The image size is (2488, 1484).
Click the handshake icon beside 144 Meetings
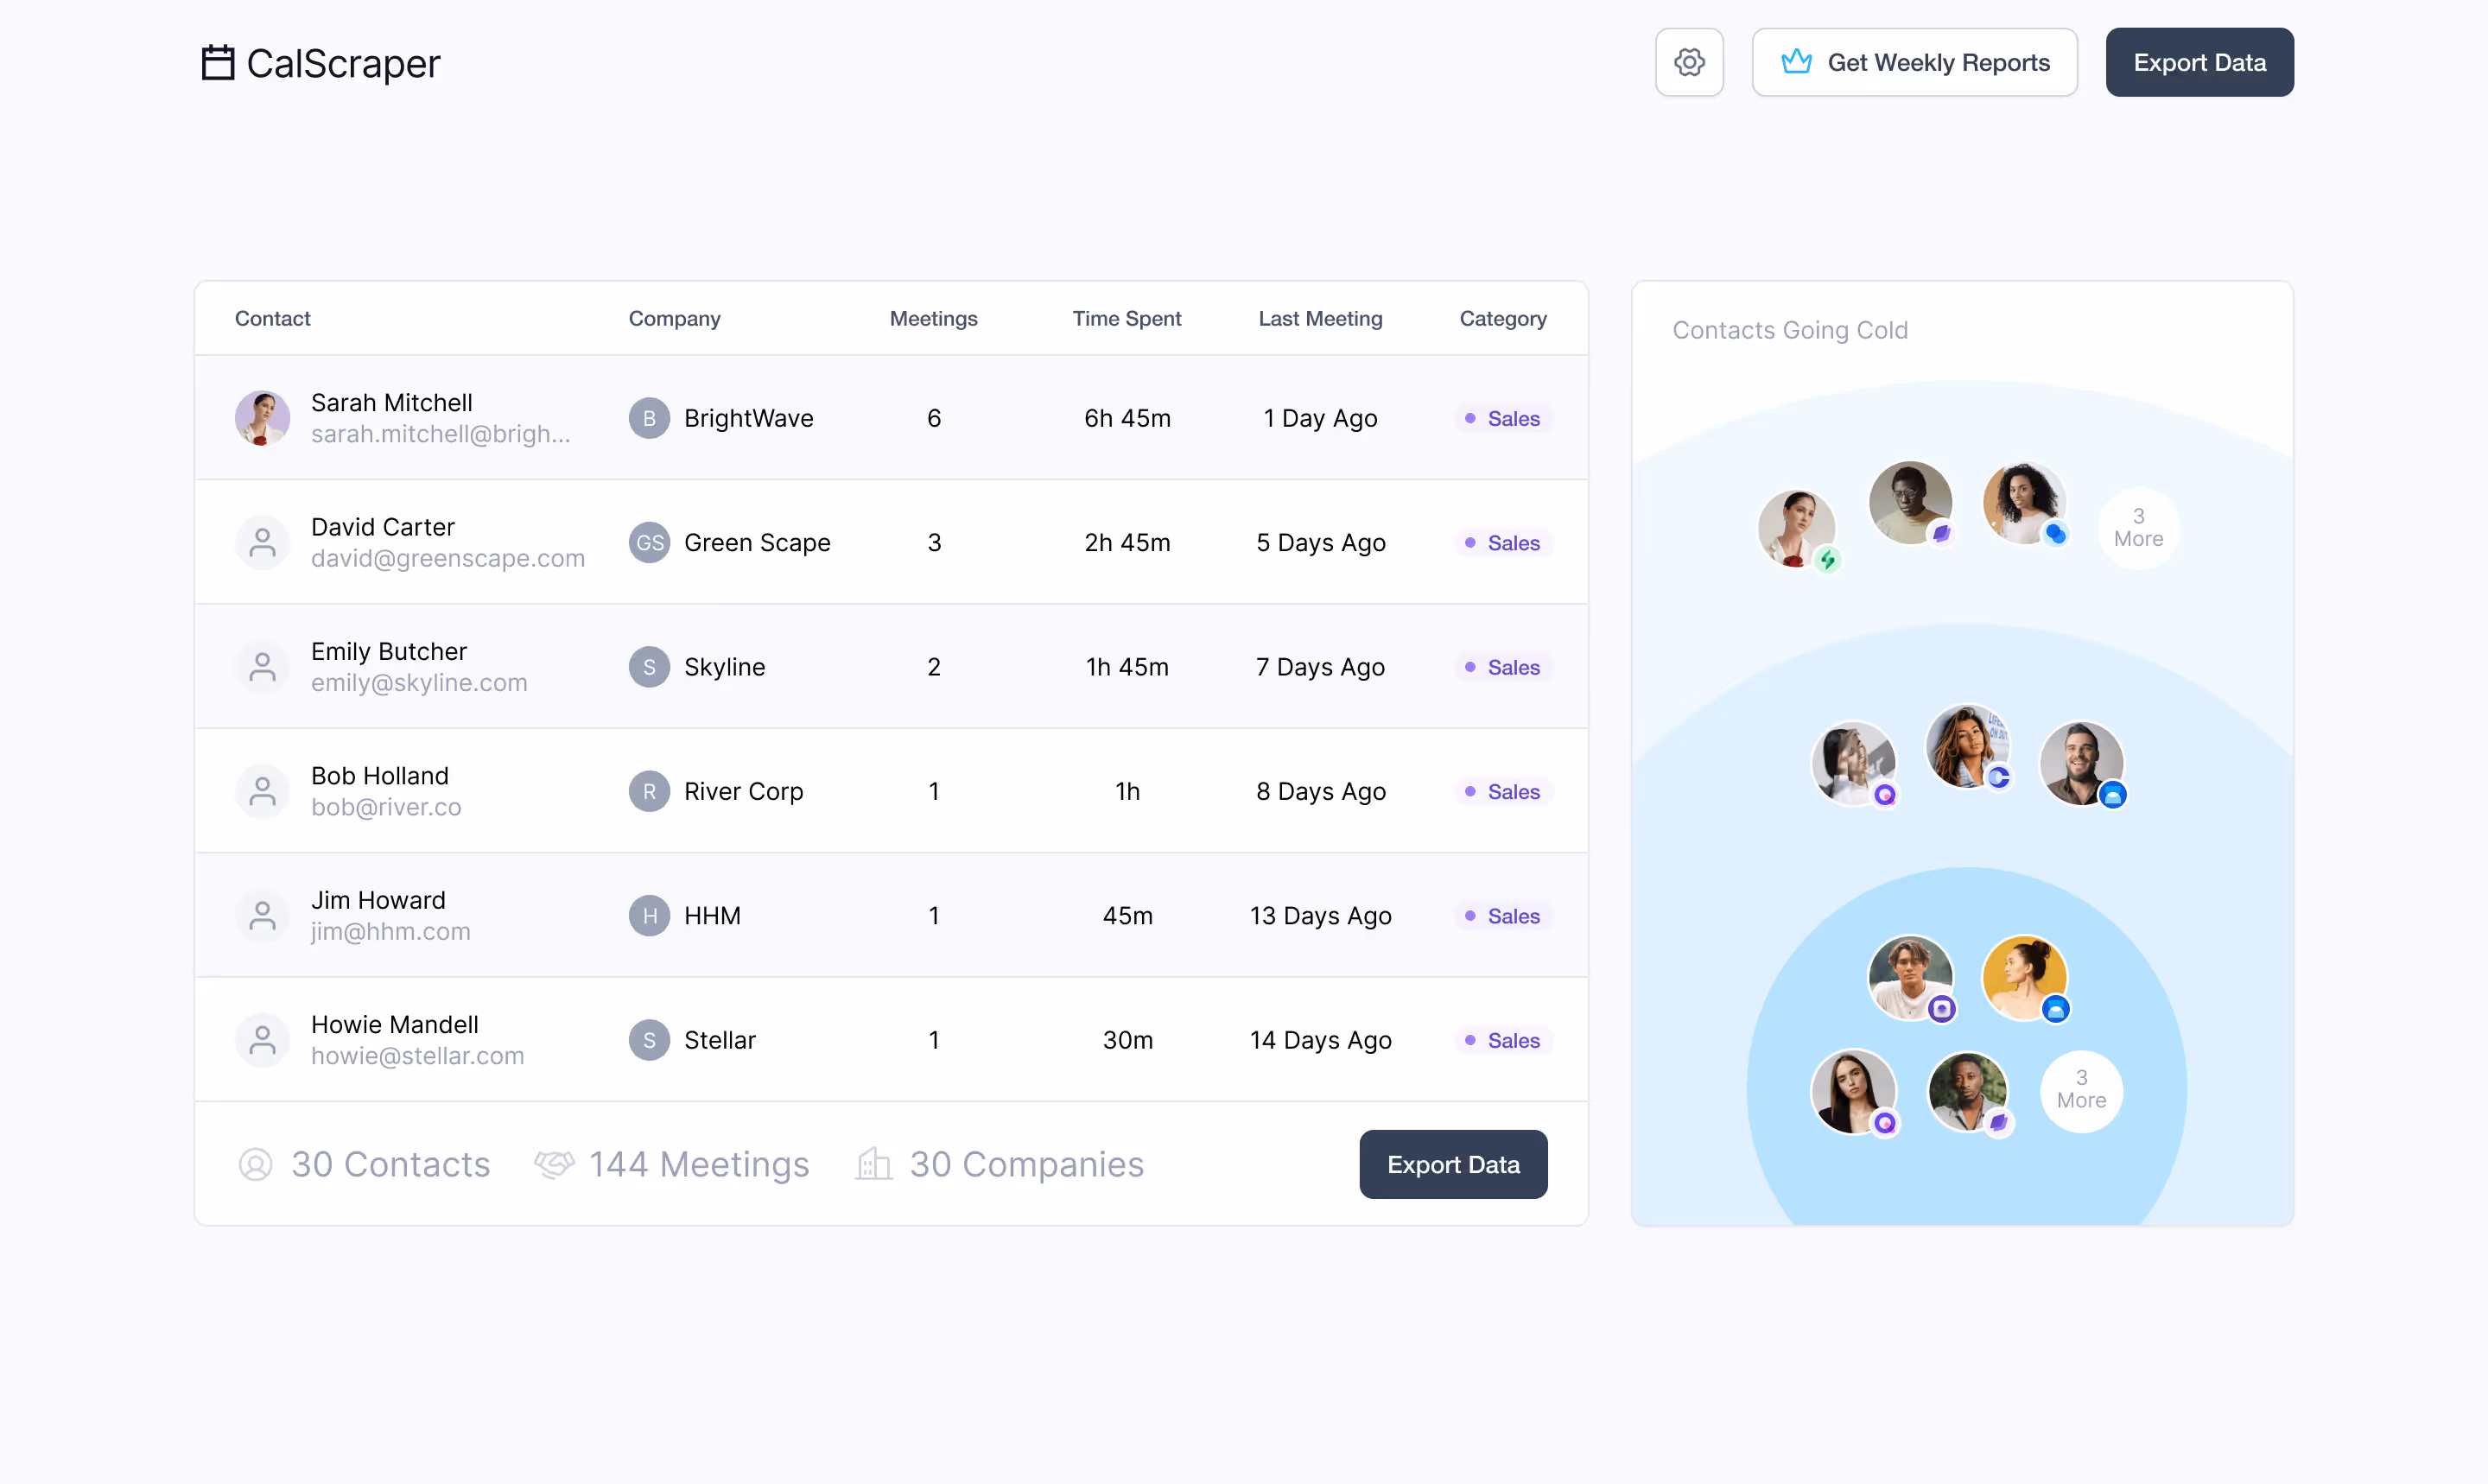(x=554, y=1164)
